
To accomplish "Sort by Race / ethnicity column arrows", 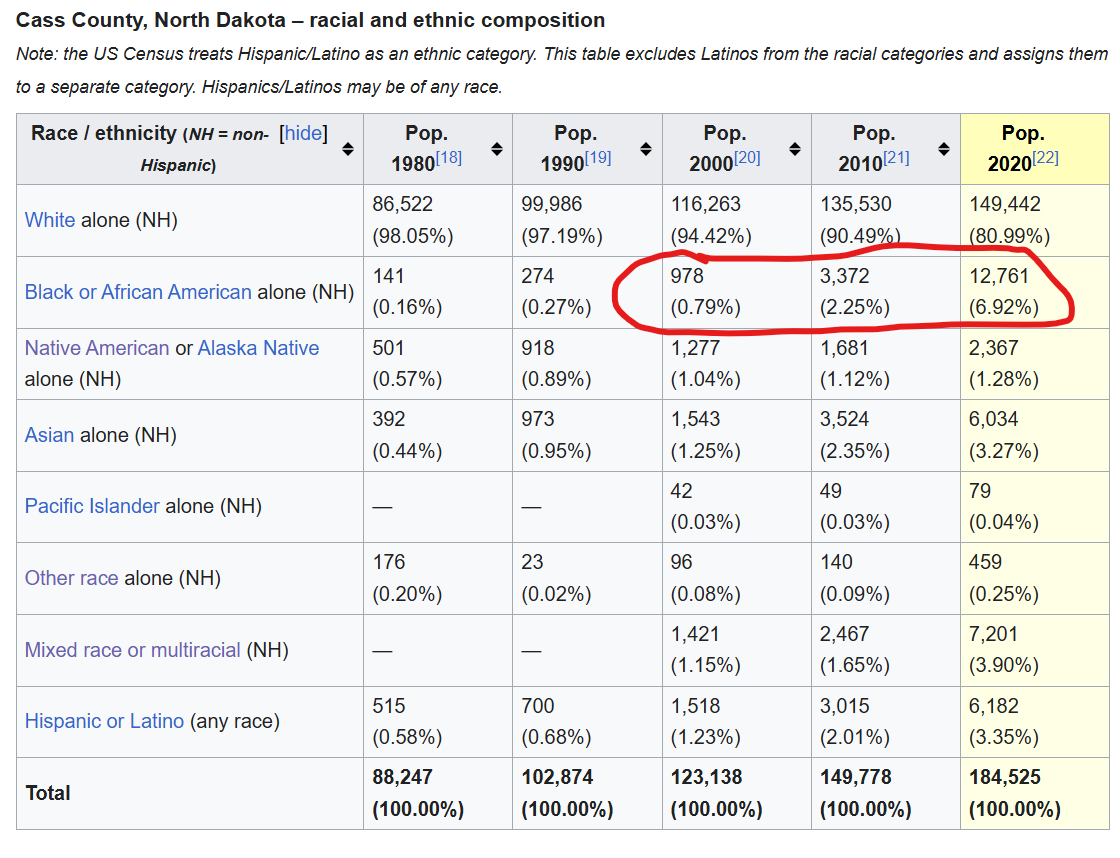I will [347, 149].
